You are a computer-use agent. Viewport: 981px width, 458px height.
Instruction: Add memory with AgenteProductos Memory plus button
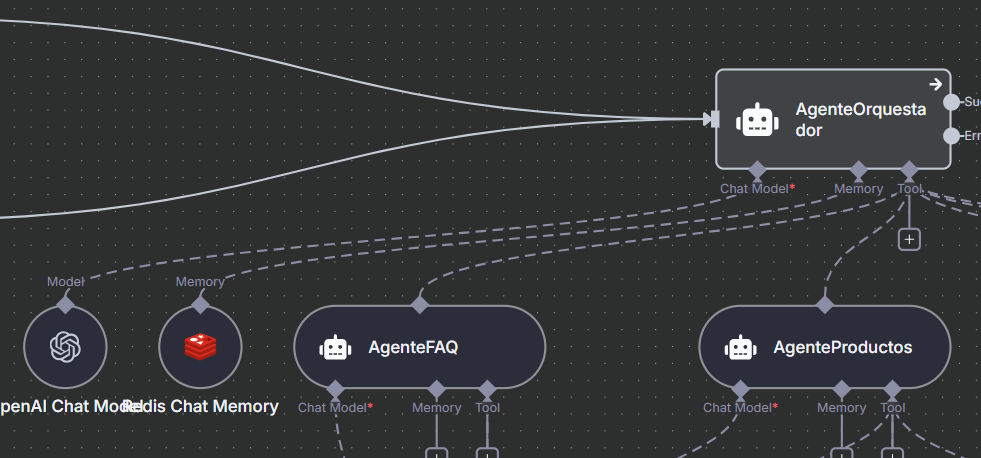pos(841,453)
